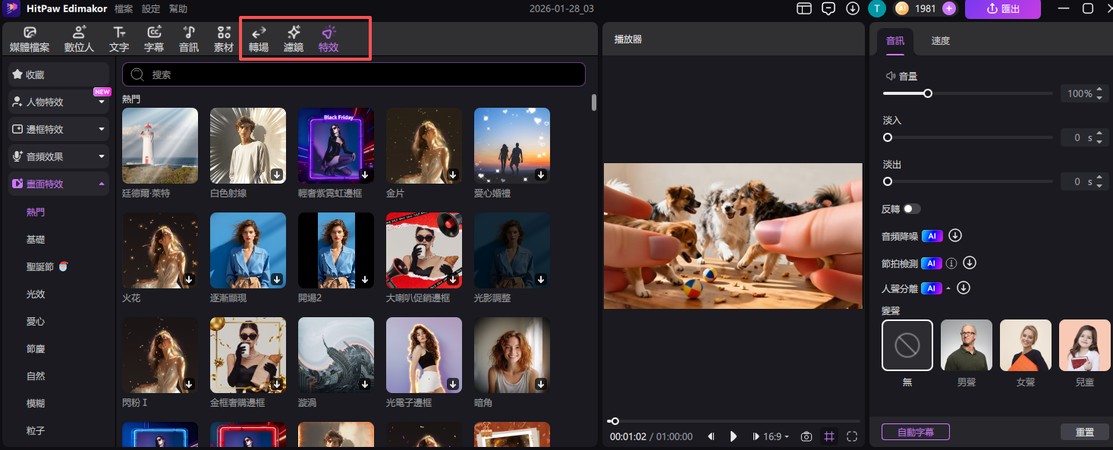Choose the 男聲 voice changer preset
1113x450 pixels.
coord(967,345)
